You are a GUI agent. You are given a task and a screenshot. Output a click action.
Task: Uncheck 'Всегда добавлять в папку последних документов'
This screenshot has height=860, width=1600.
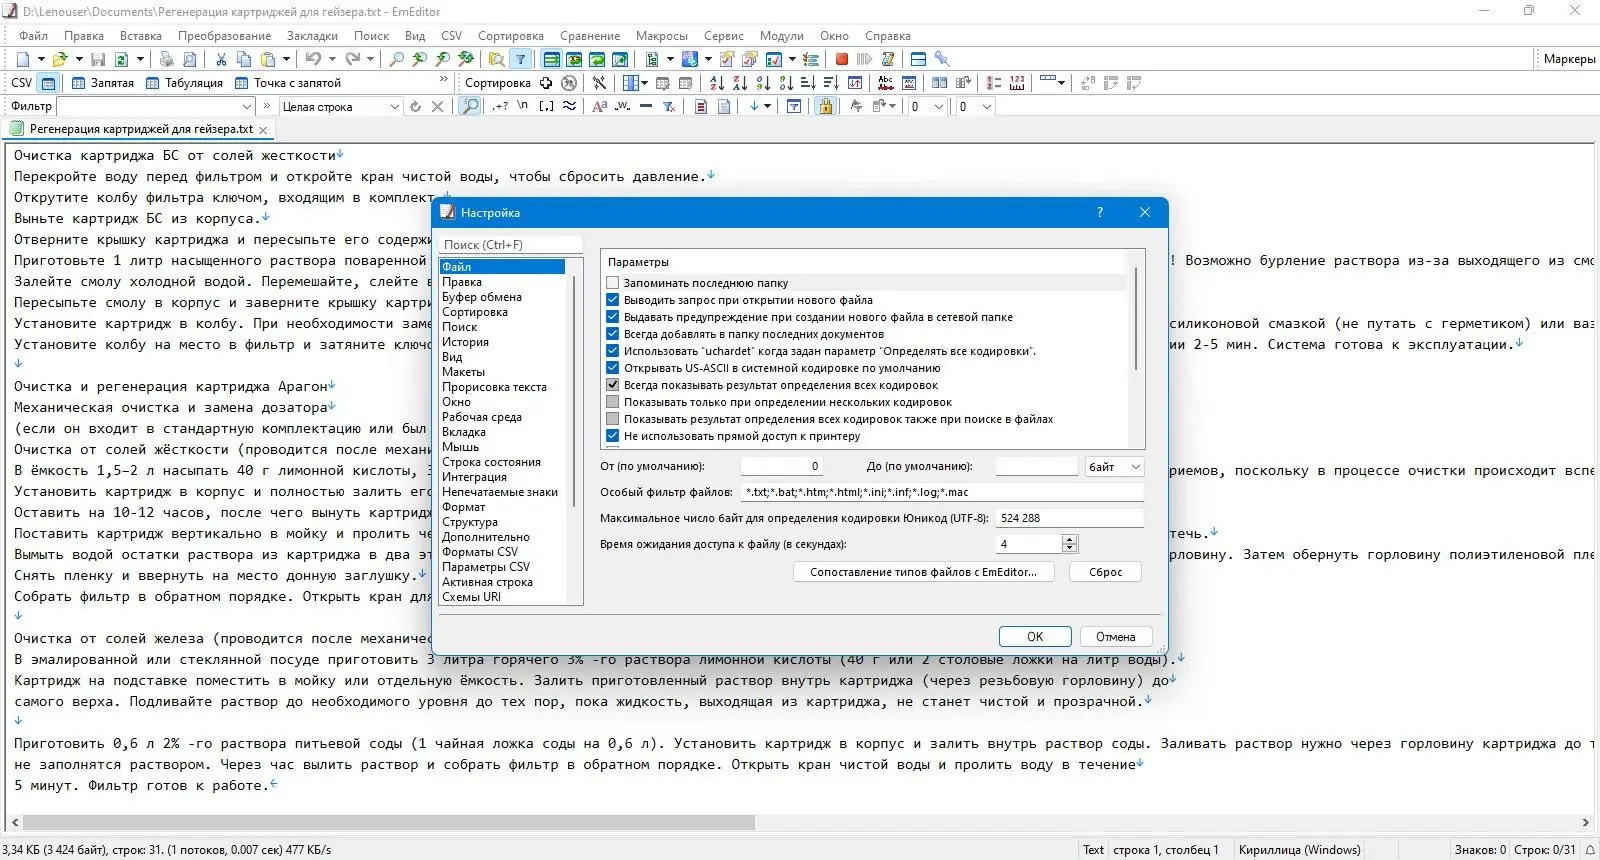click(x=613, y=334)
